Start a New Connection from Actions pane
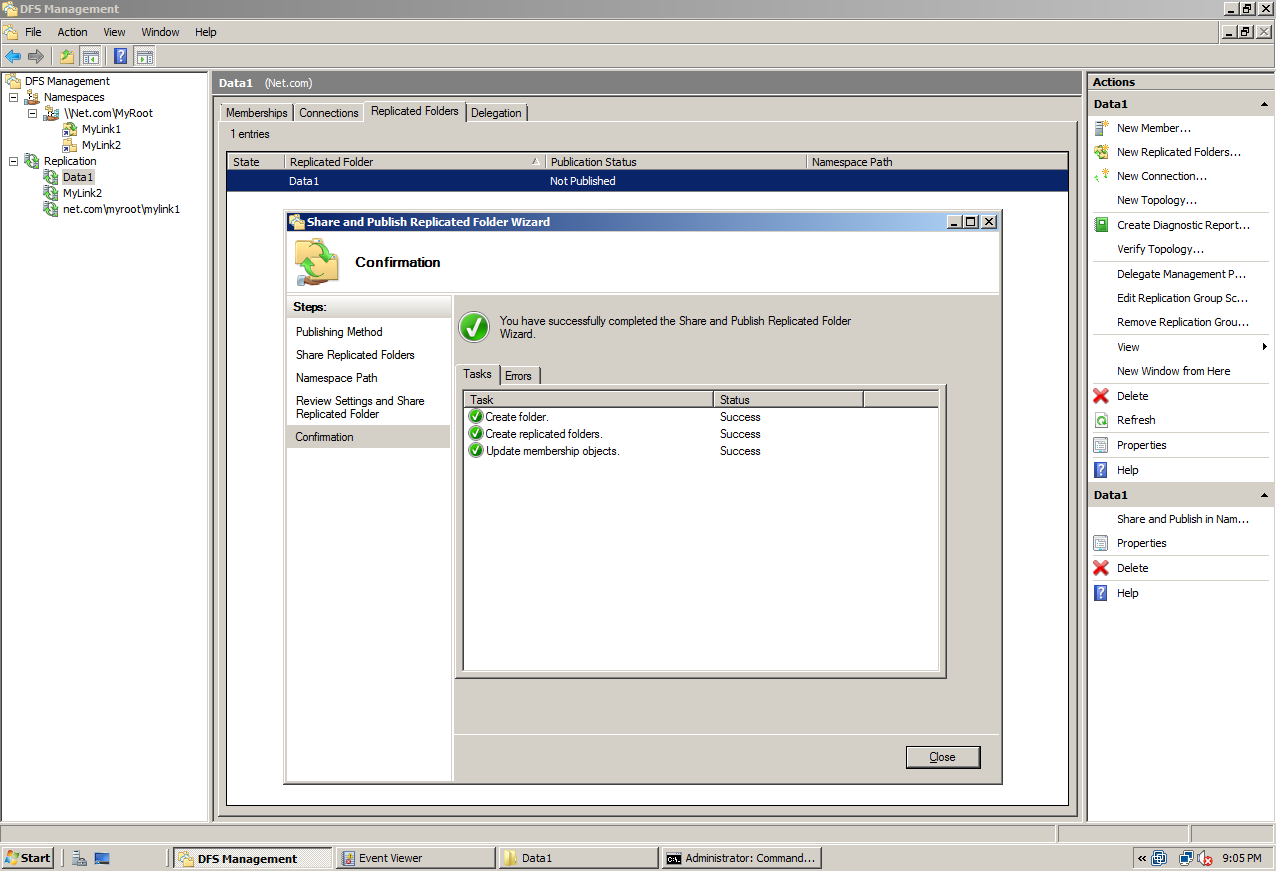 (1161, 176)
